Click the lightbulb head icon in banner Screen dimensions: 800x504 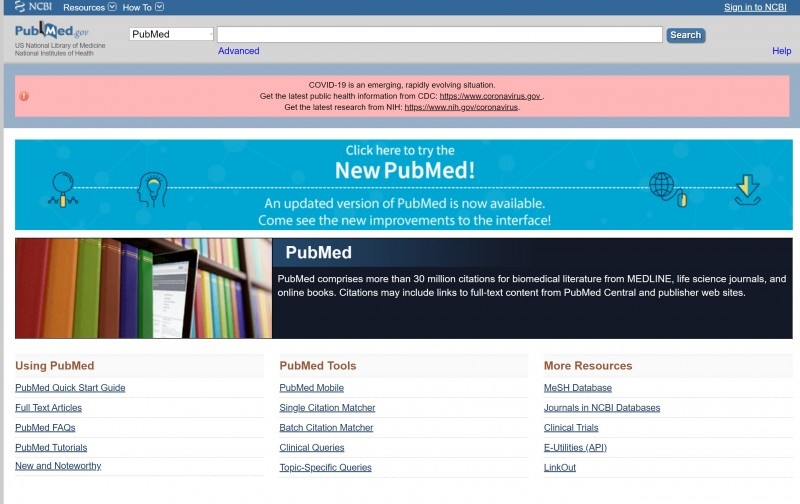pyautogui.click(x=152, y=189)
